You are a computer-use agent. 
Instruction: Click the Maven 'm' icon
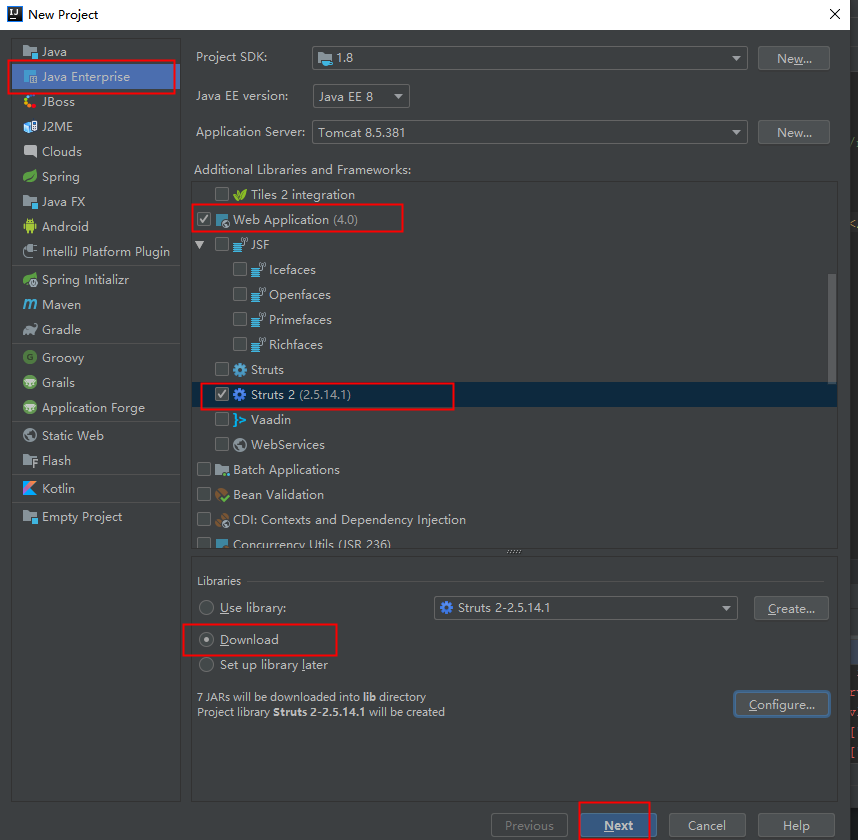coord(30,304)
